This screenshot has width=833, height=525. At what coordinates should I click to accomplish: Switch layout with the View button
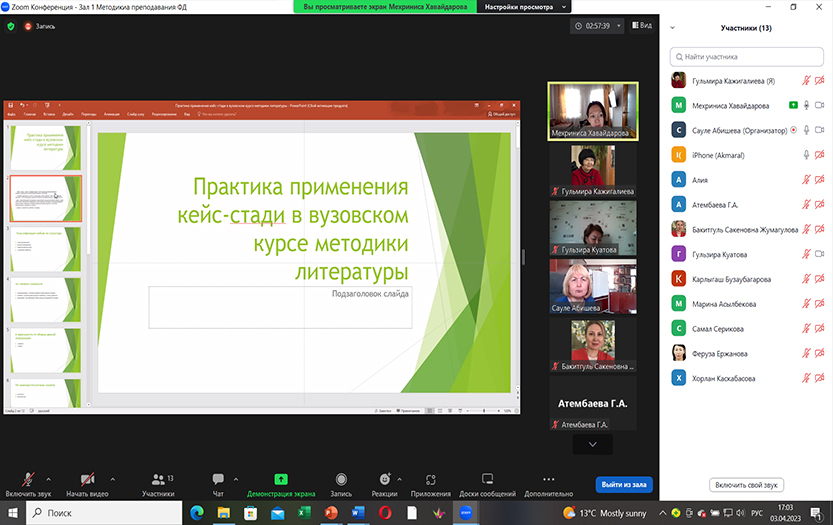tap(640, 26)
